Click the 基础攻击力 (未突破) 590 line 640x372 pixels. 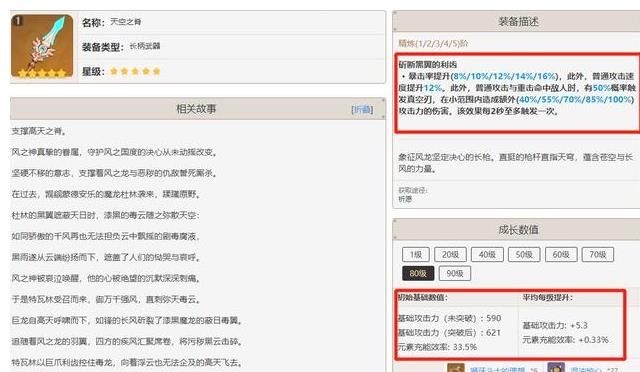[x=449, y=318]
